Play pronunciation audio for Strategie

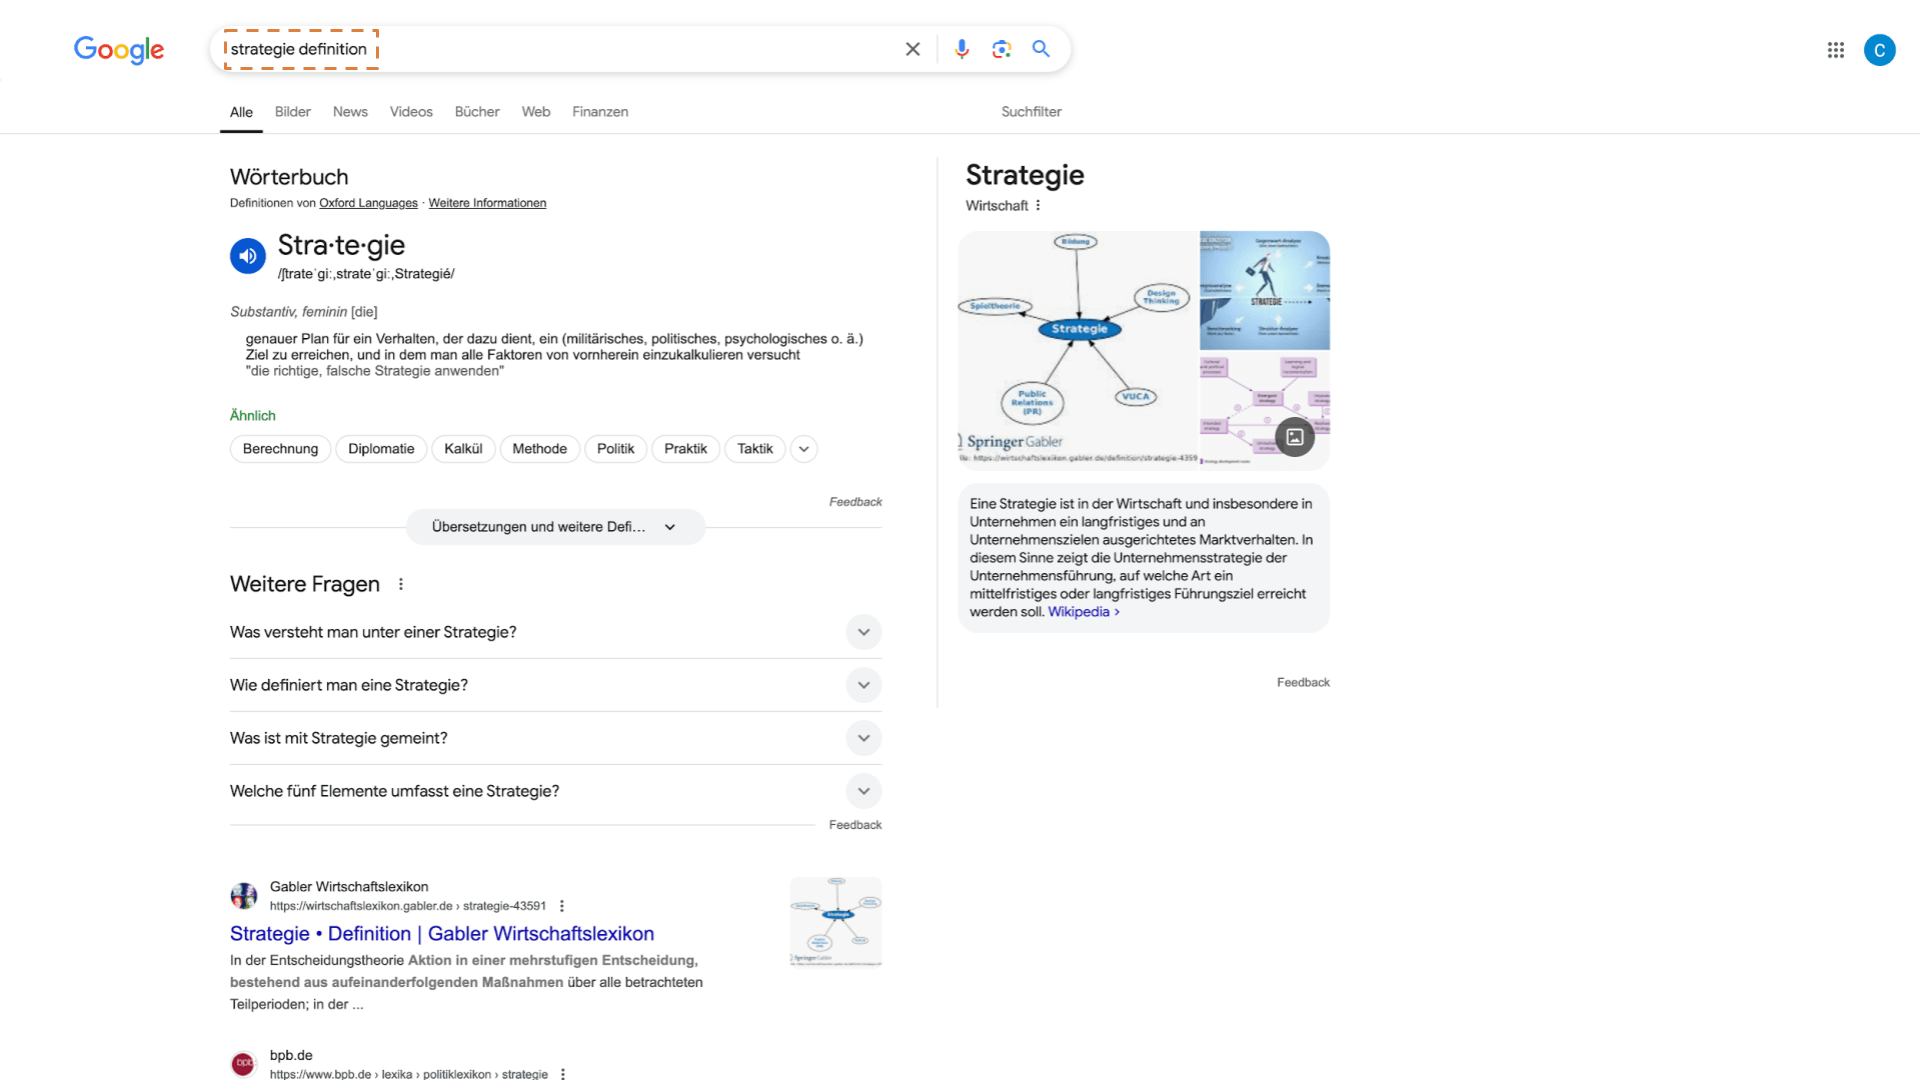(x=248, y=256)
